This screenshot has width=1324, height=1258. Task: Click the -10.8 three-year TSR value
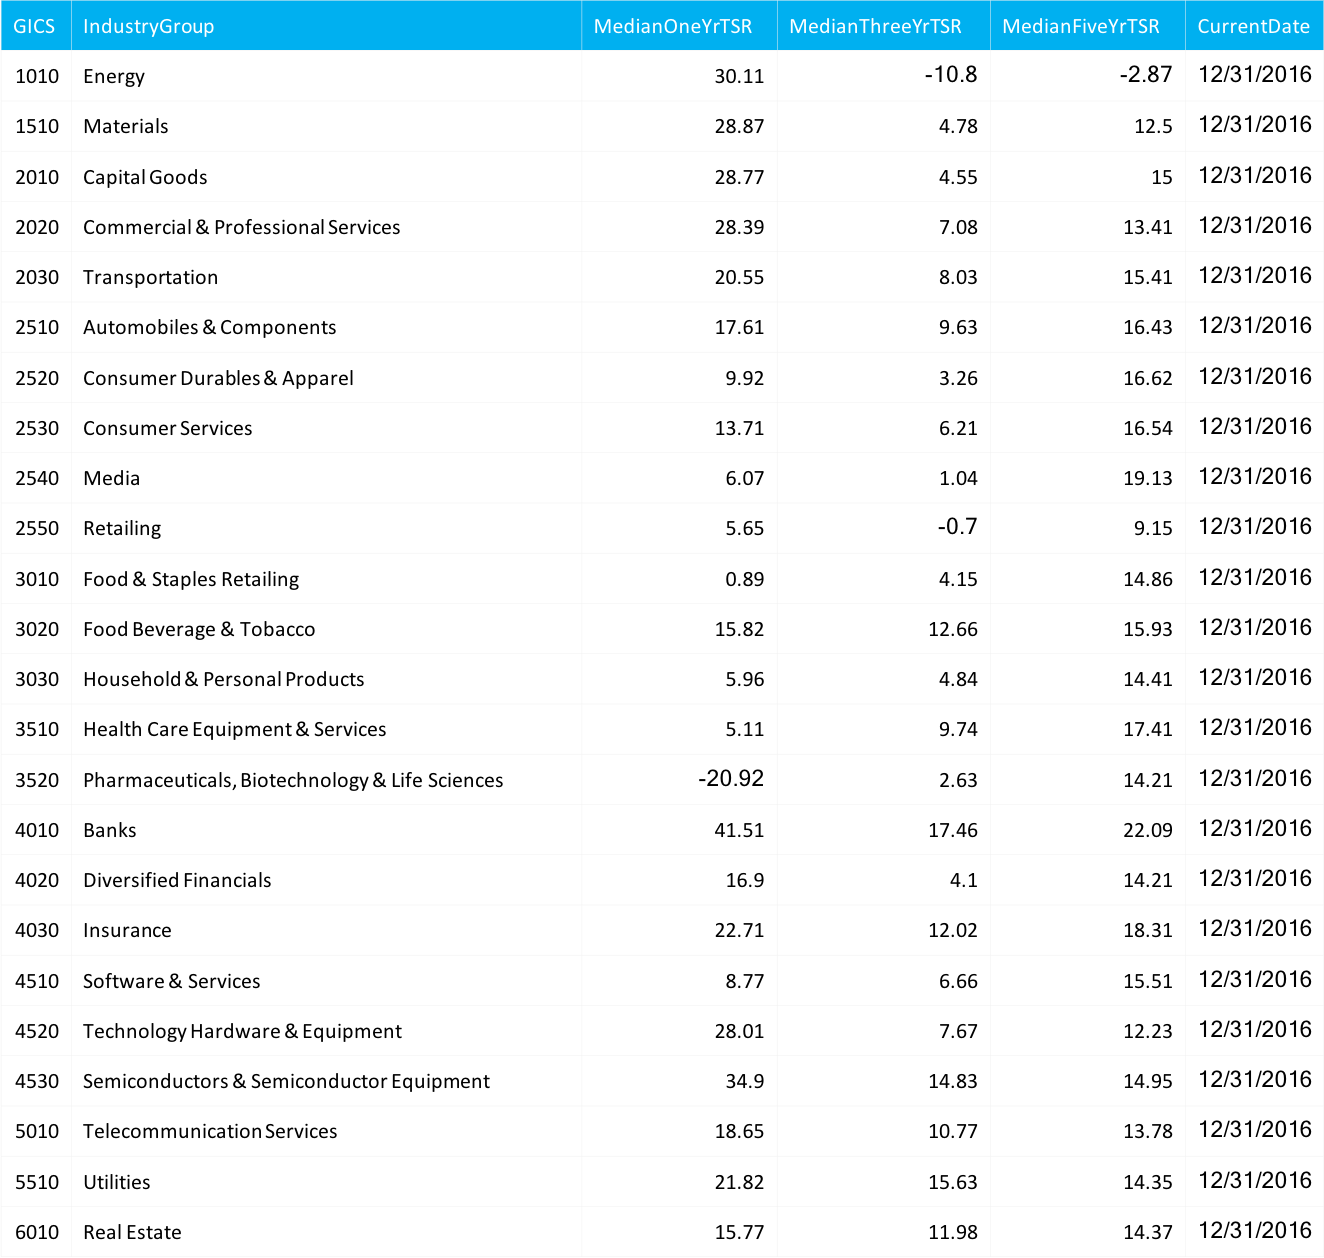[x=950, y=75]
